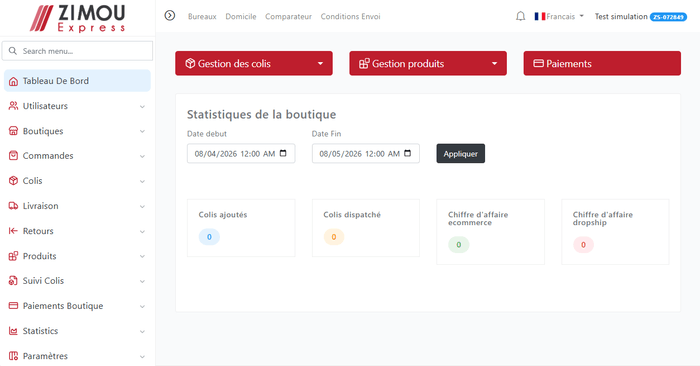Click the French flag icon
This screenshot has width=700, height=366.
click(x=540, y=17)
